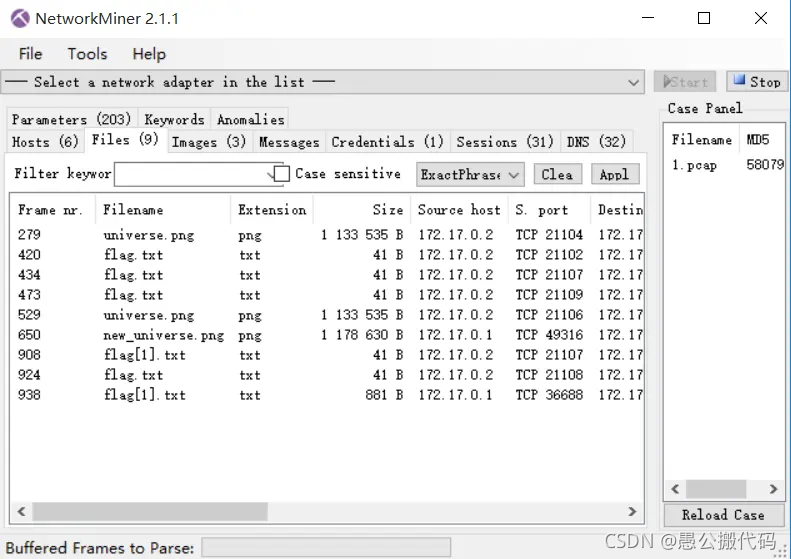The image size is (791, 559).
Task: Open the DNS (32) tab
Action: (x=596, y=142)
